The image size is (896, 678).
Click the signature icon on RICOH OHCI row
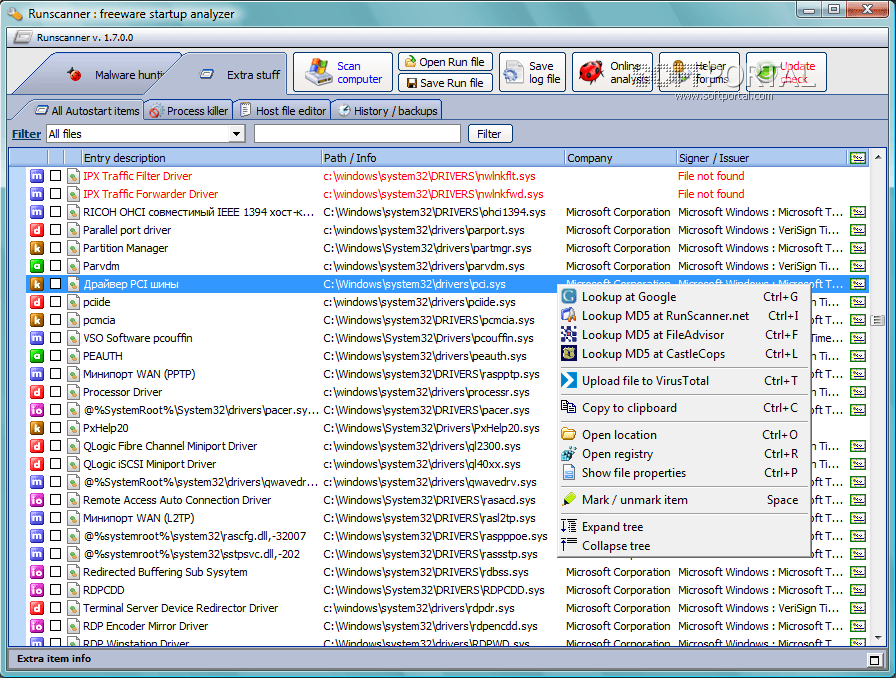point(857,212)
